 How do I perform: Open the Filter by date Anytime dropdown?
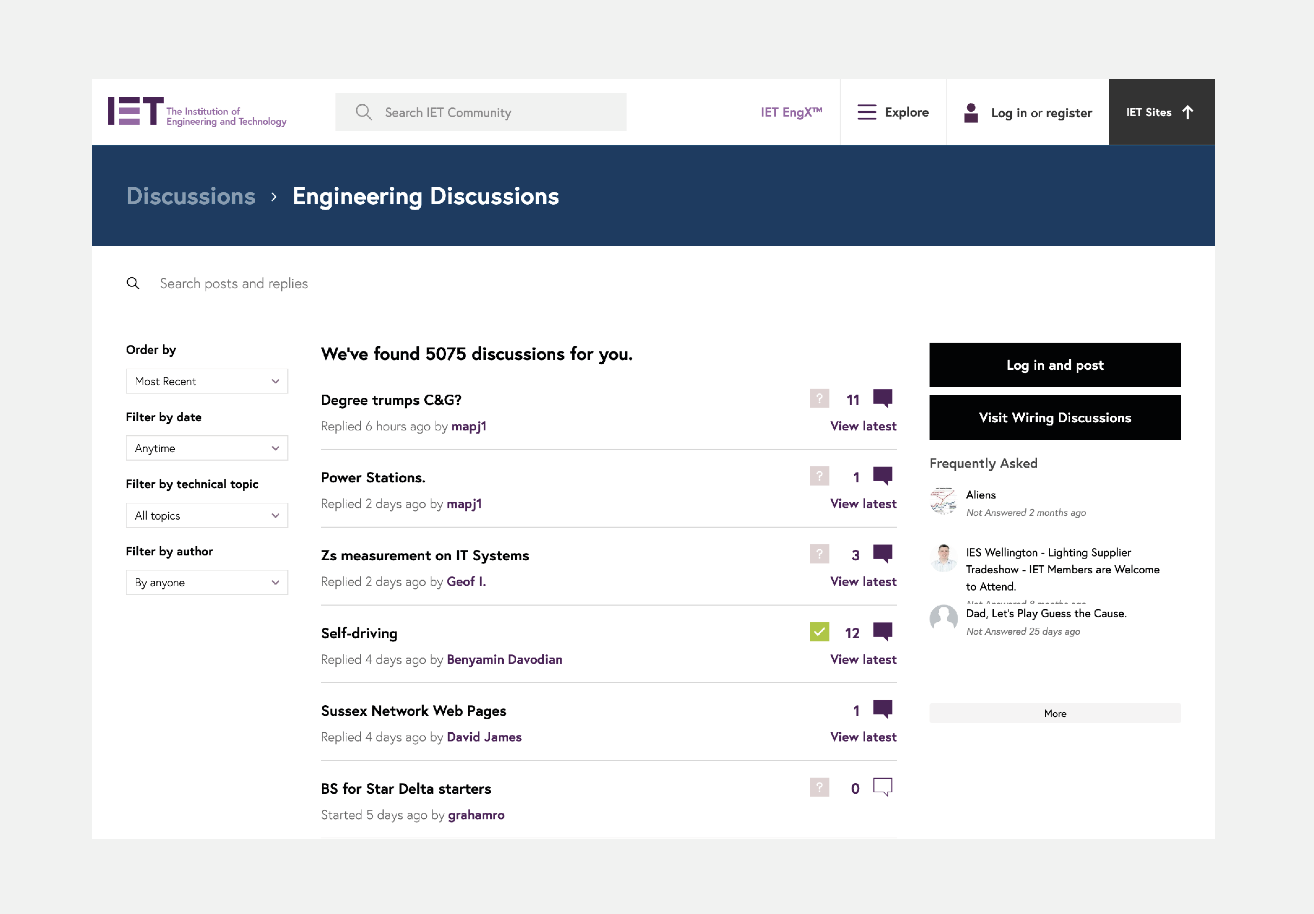207,448
